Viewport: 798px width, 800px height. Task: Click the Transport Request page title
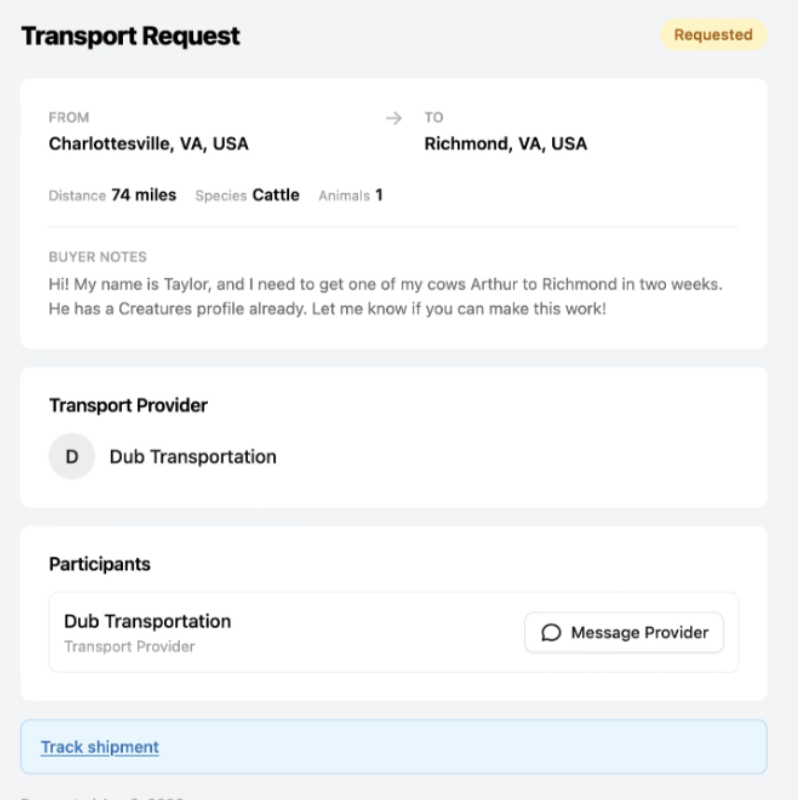(x=131, y=36)
